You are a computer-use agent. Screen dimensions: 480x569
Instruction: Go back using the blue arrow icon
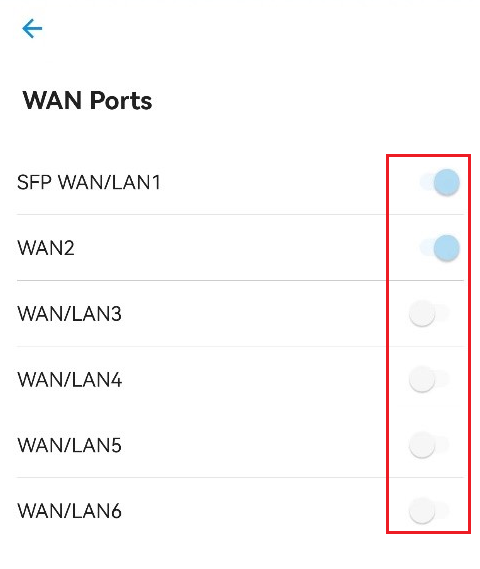pos(32,28)
